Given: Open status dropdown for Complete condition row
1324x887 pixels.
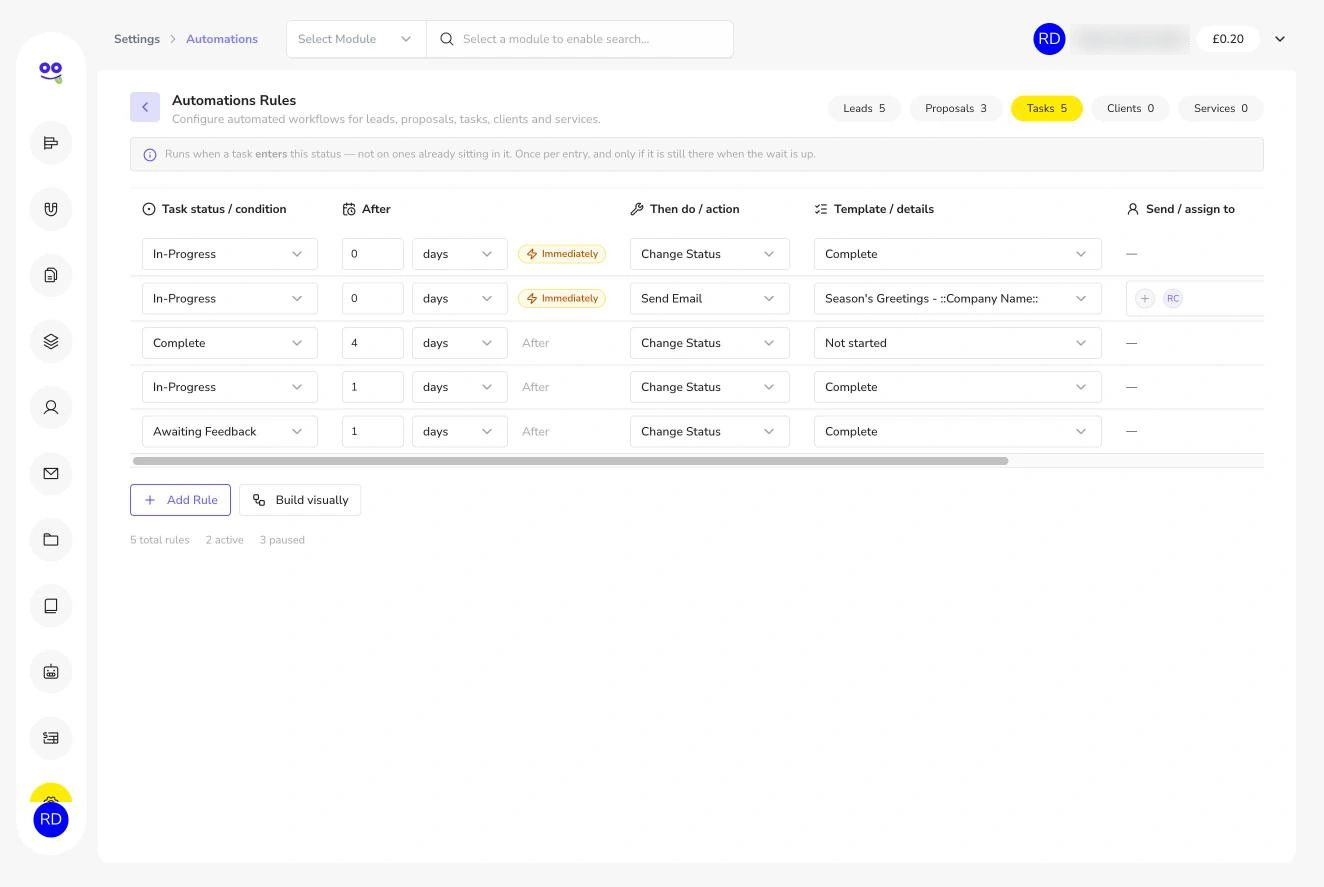Looking at the screenshot, I should tap(230, 343).
